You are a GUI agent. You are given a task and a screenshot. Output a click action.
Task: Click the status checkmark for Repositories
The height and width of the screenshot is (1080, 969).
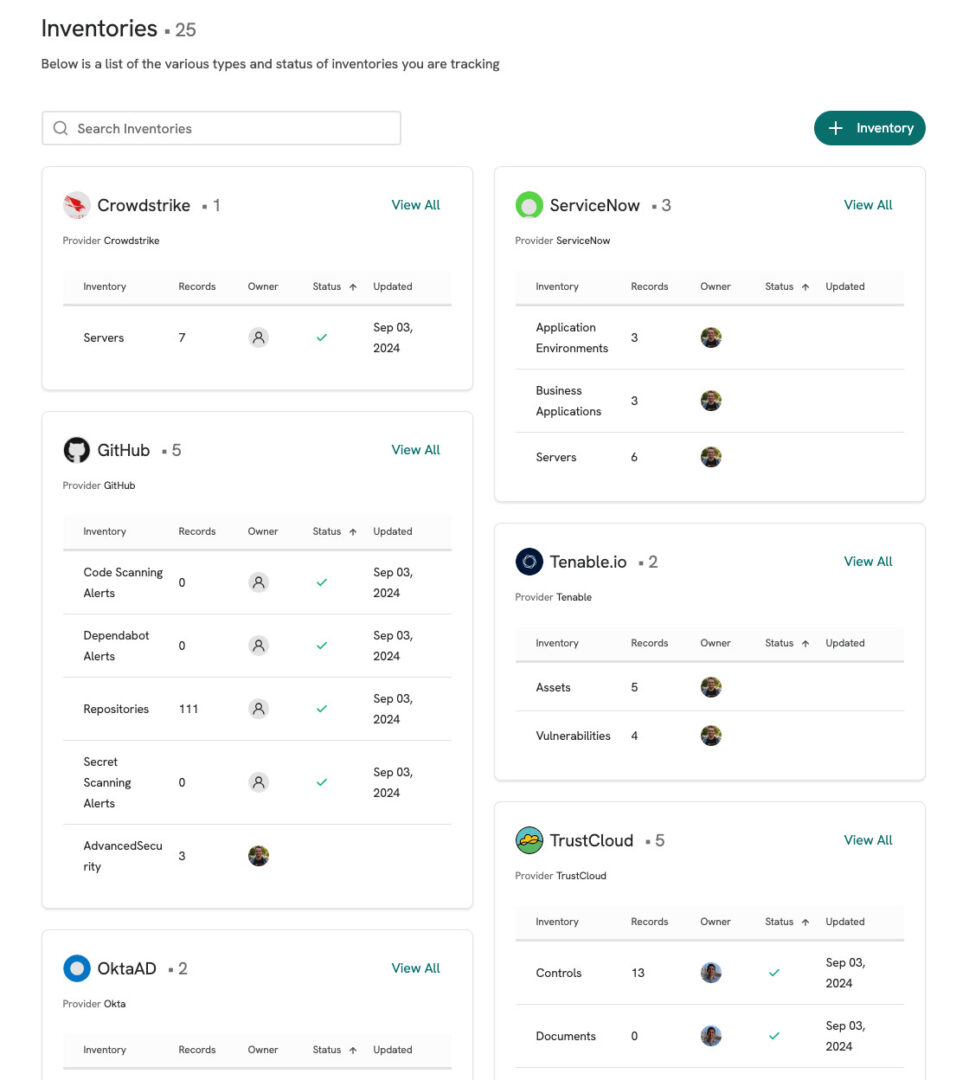(322, 709)
